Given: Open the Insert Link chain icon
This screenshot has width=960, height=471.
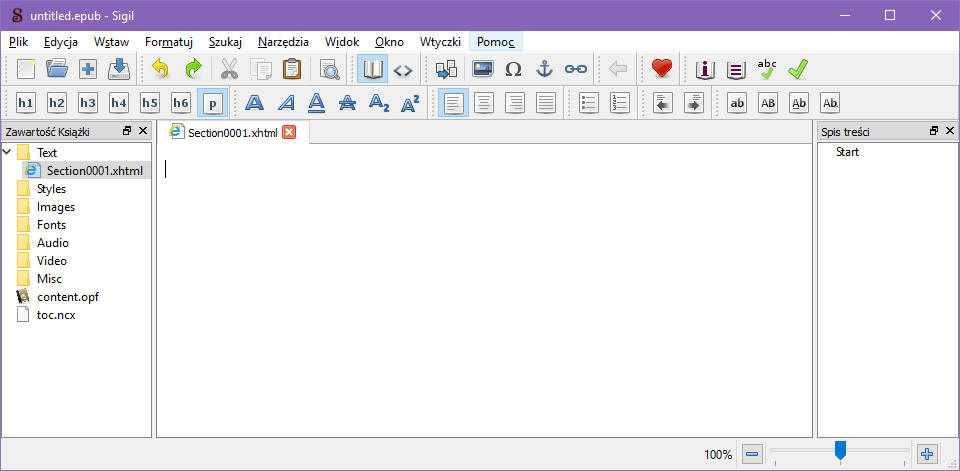Looking at the screenshot, I should coord(575,69).
